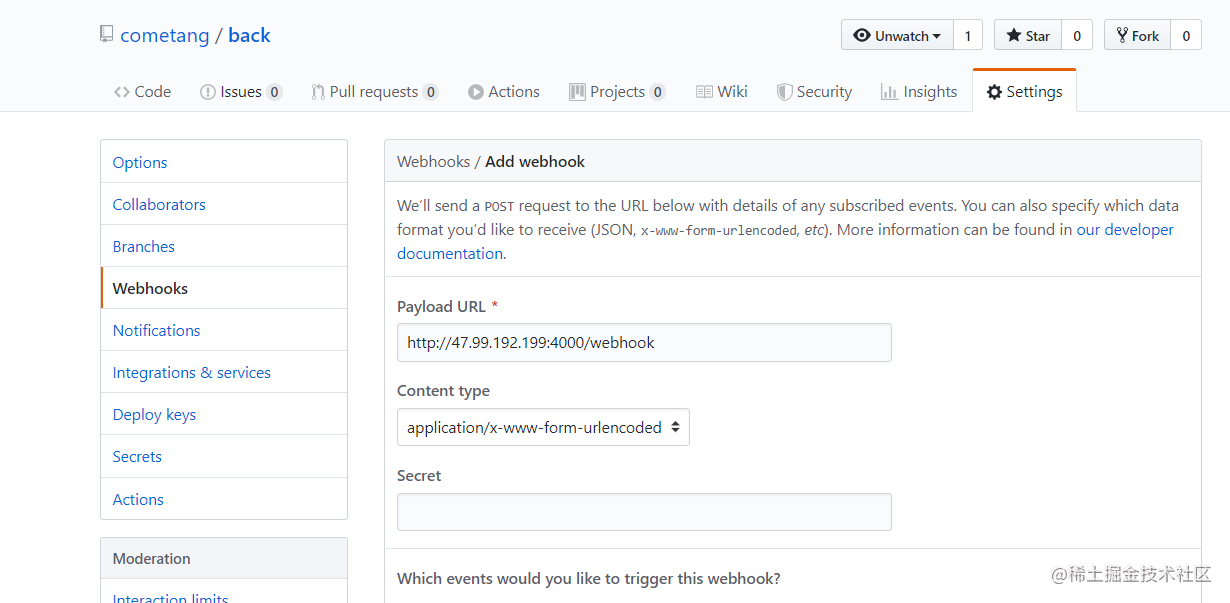Open Branches in settings sidebar
Image resolution: width=1230 pixels, height=603 pixels.
(224, 246)
